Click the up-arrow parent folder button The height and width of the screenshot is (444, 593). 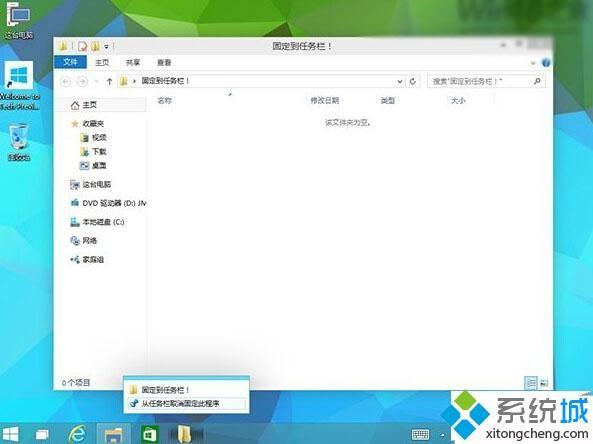coord(109,81)
